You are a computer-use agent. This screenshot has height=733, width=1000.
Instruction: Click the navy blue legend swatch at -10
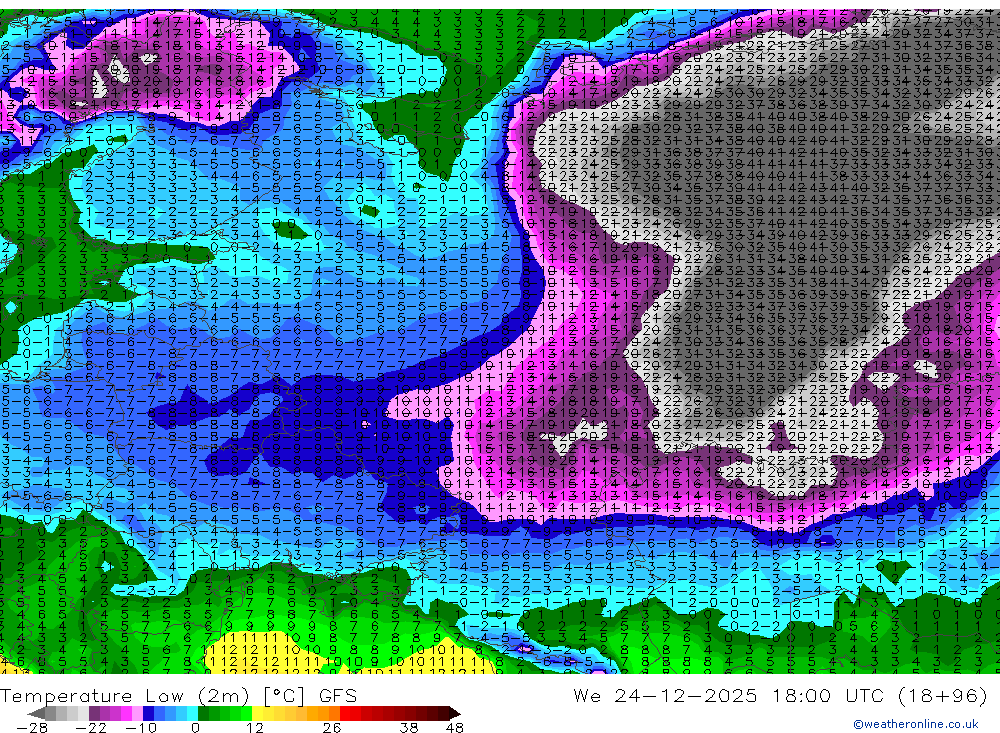tap(149, 714)
